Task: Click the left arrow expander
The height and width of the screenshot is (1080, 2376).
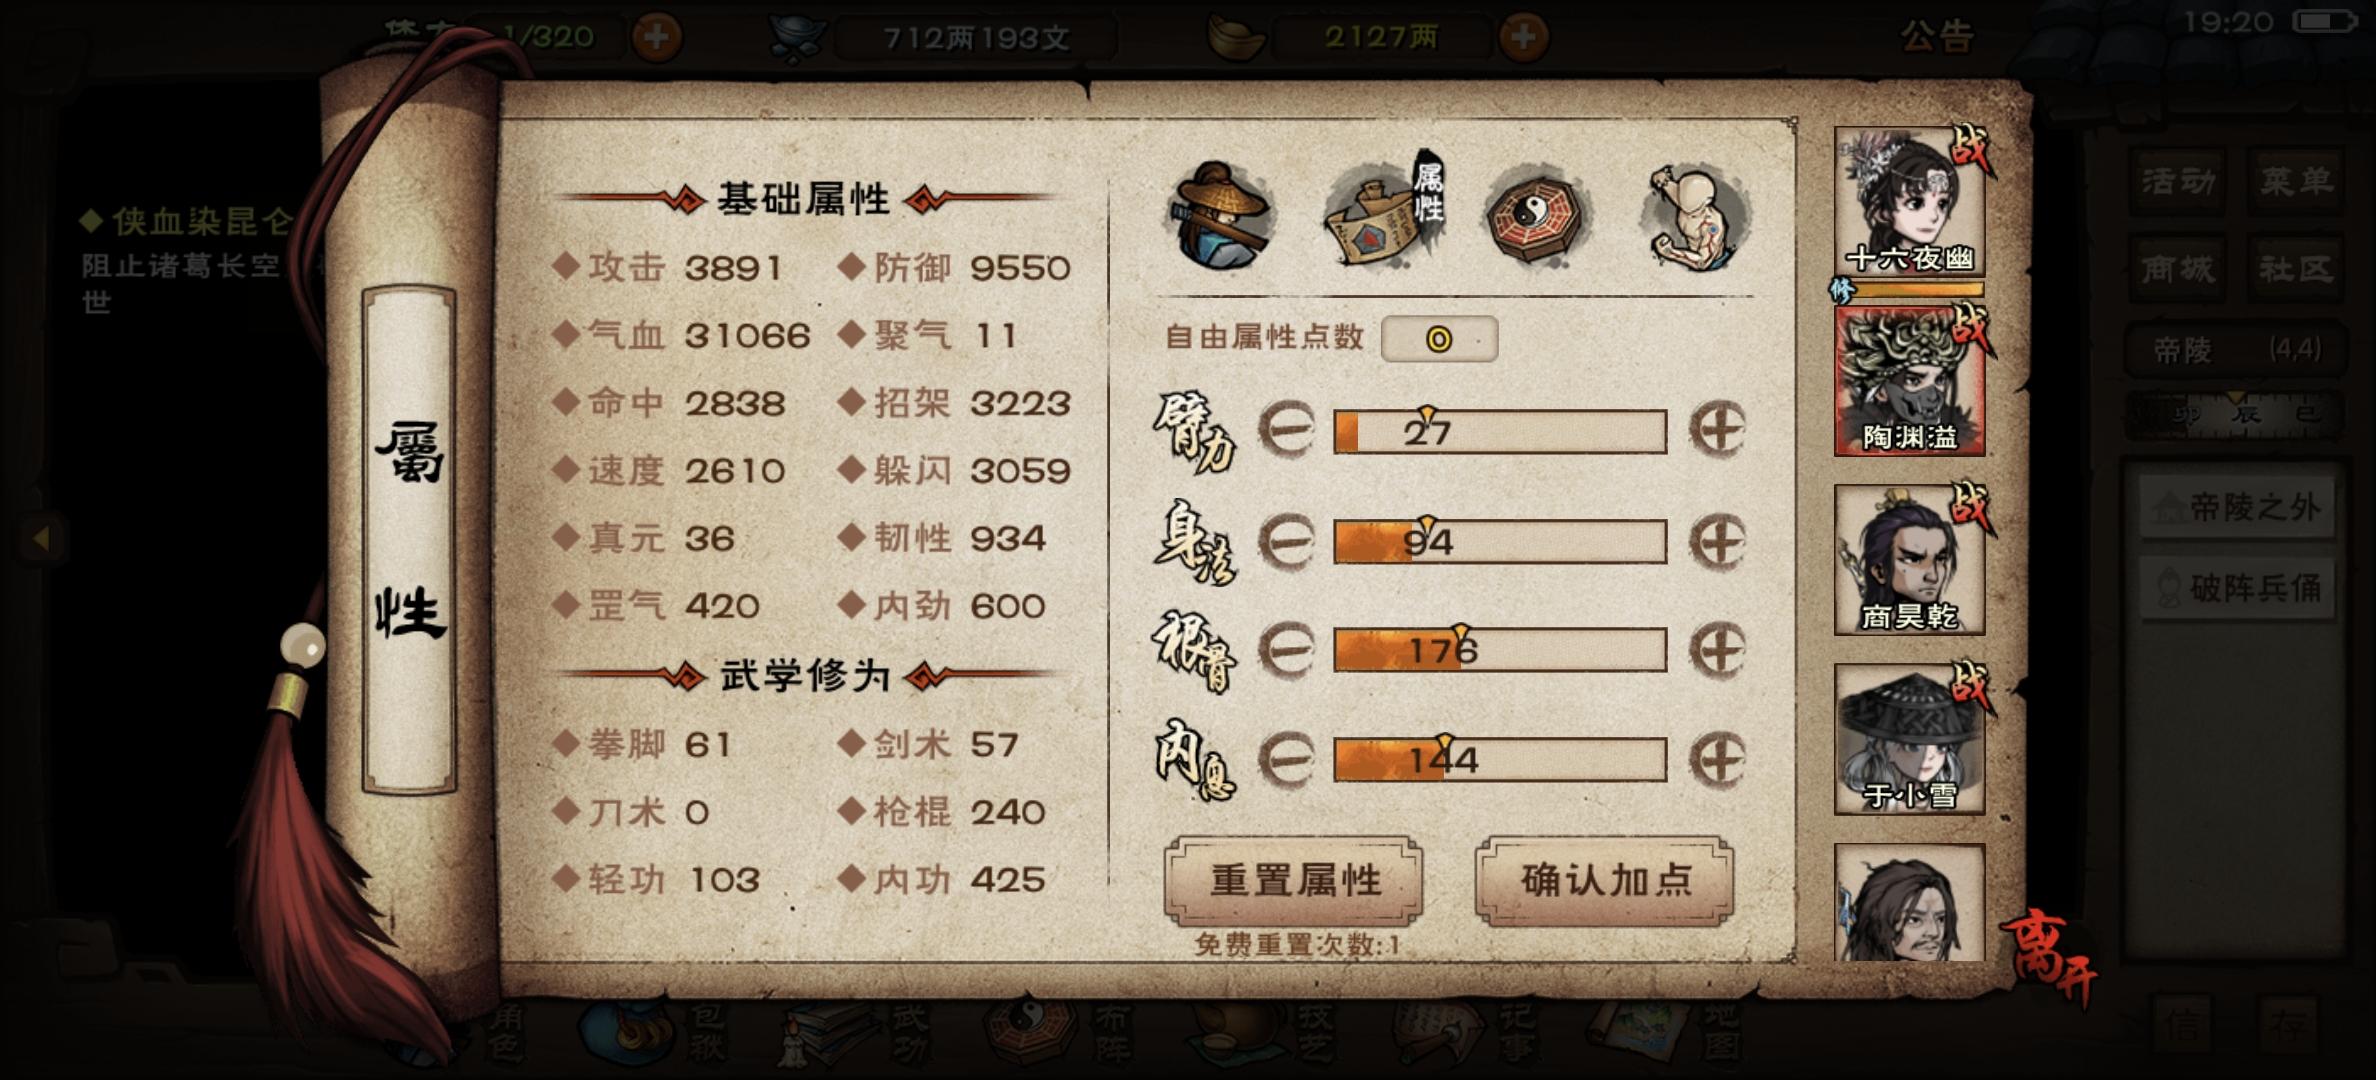Action: pos(42,538)
